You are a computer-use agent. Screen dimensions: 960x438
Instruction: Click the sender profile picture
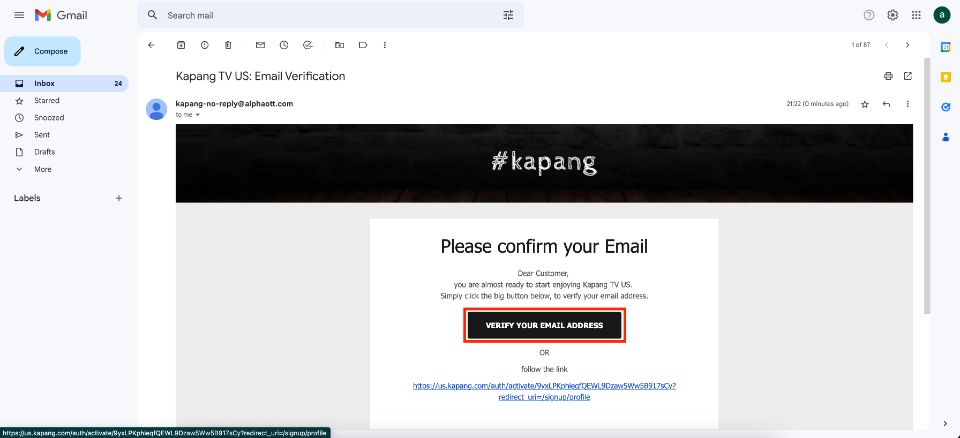point(156,109)
